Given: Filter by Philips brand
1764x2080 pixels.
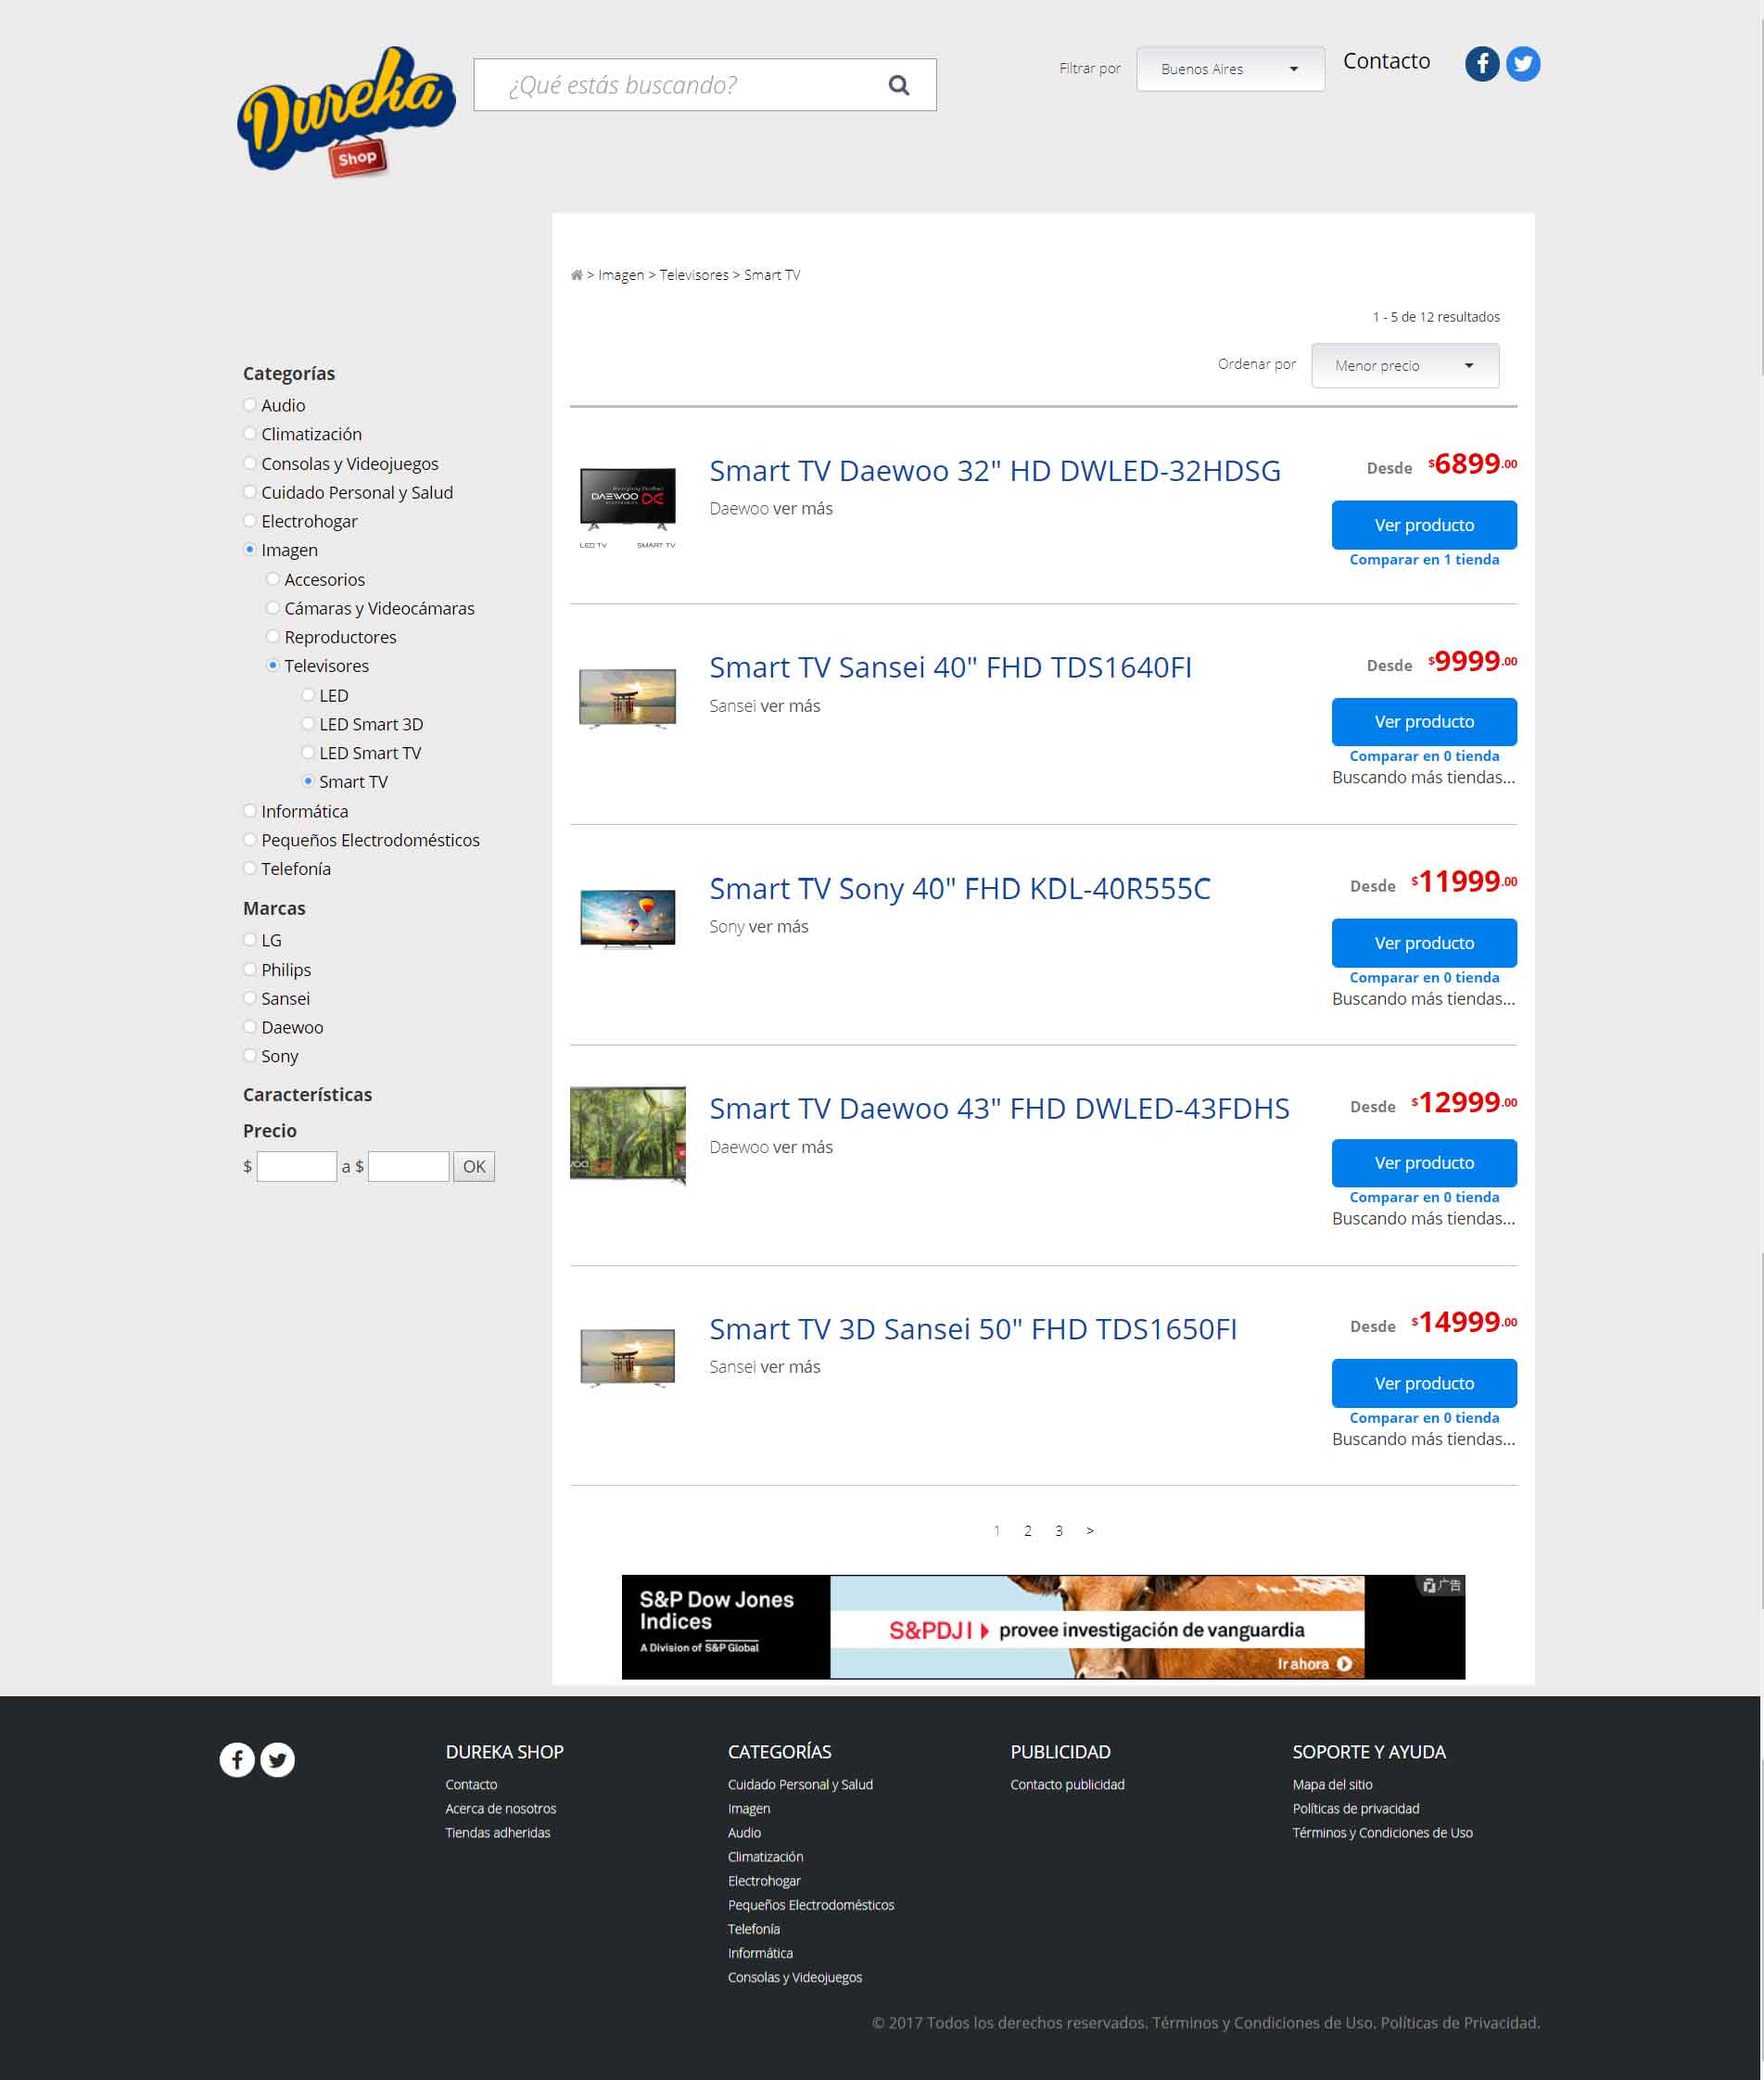Looking at the screenshot, I should (x=250, y=970).
